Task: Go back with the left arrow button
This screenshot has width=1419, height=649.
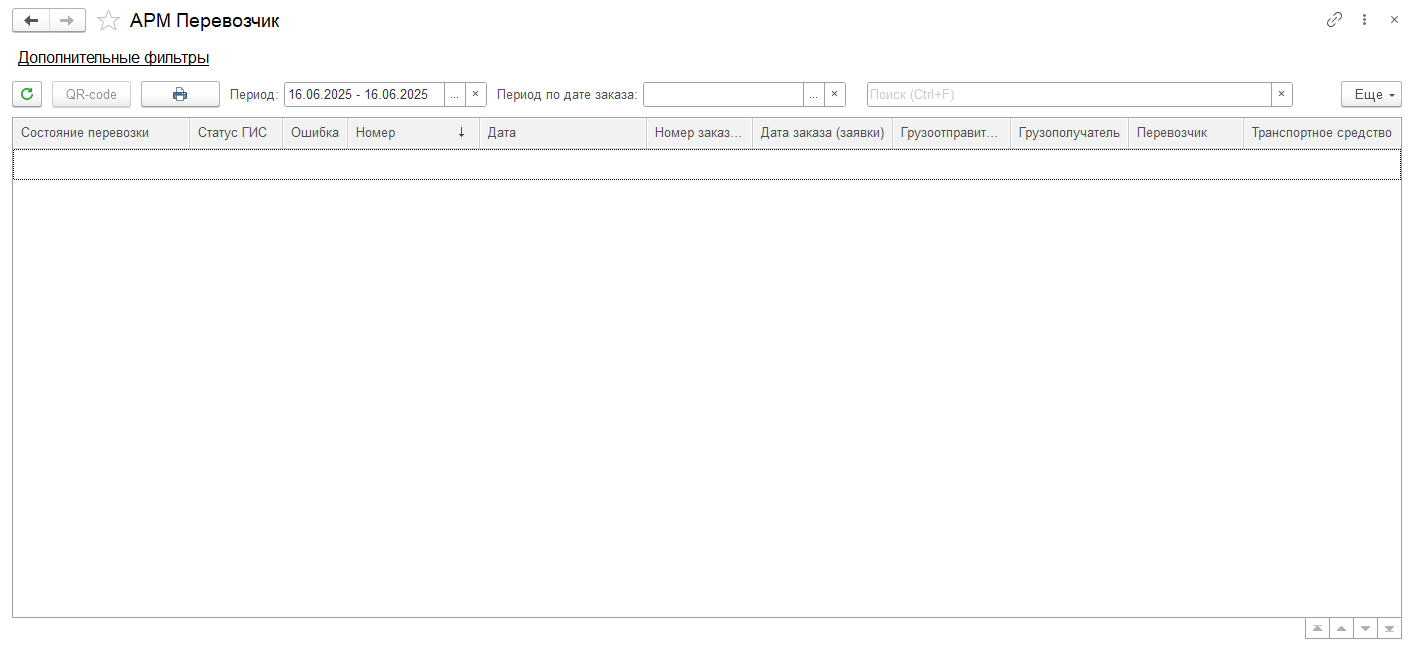Action: pos(31,20)
